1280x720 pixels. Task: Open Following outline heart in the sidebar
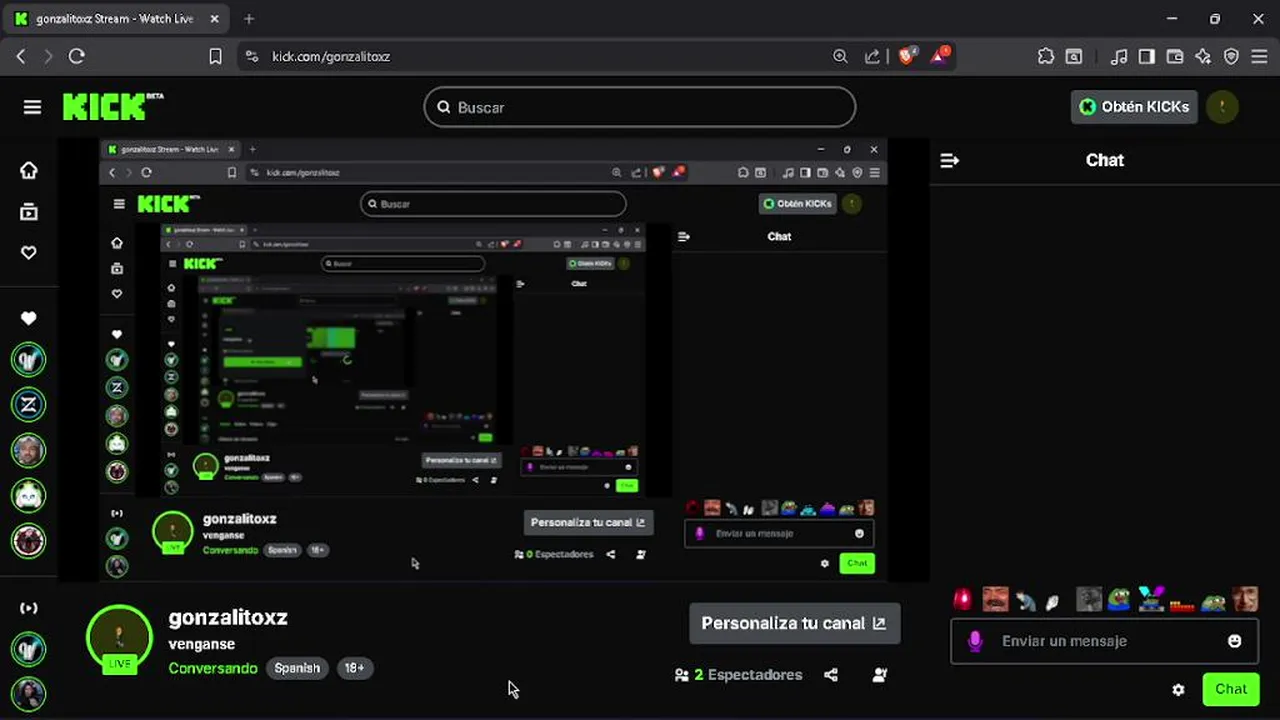click(x=29, y=253)
